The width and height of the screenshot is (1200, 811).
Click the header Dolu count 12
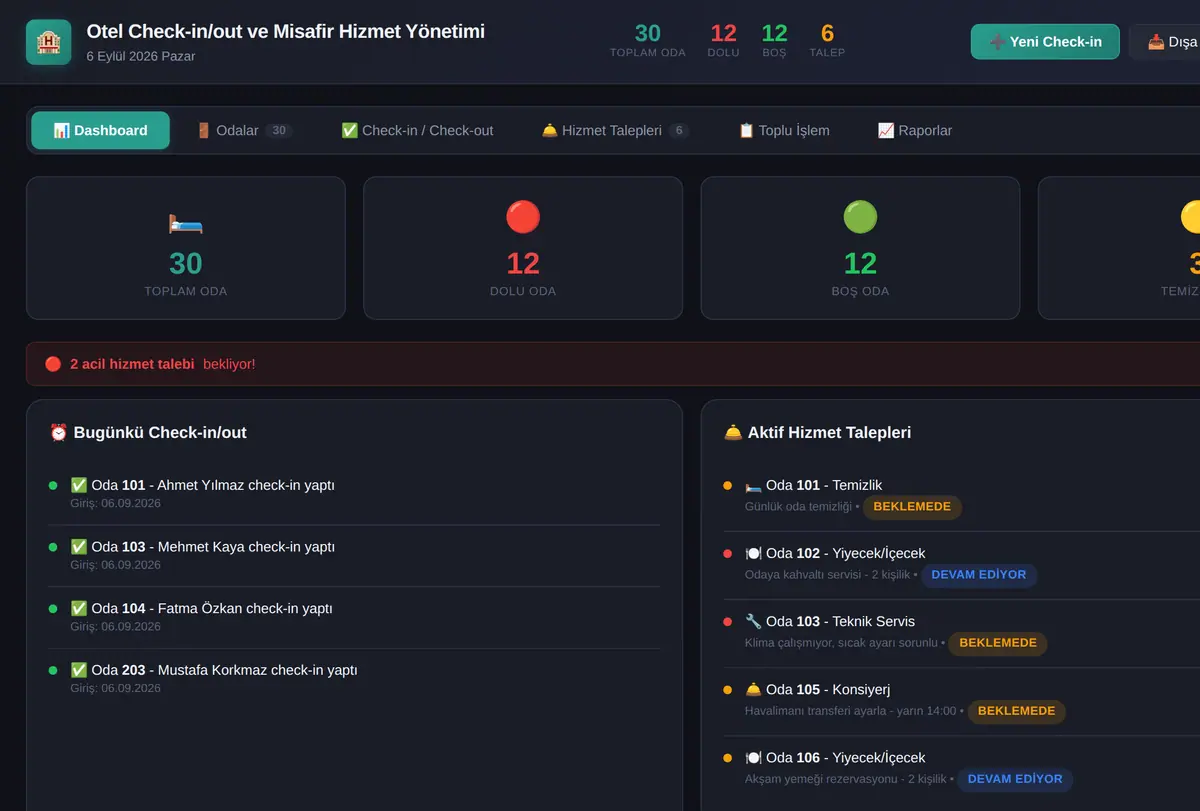723,33
